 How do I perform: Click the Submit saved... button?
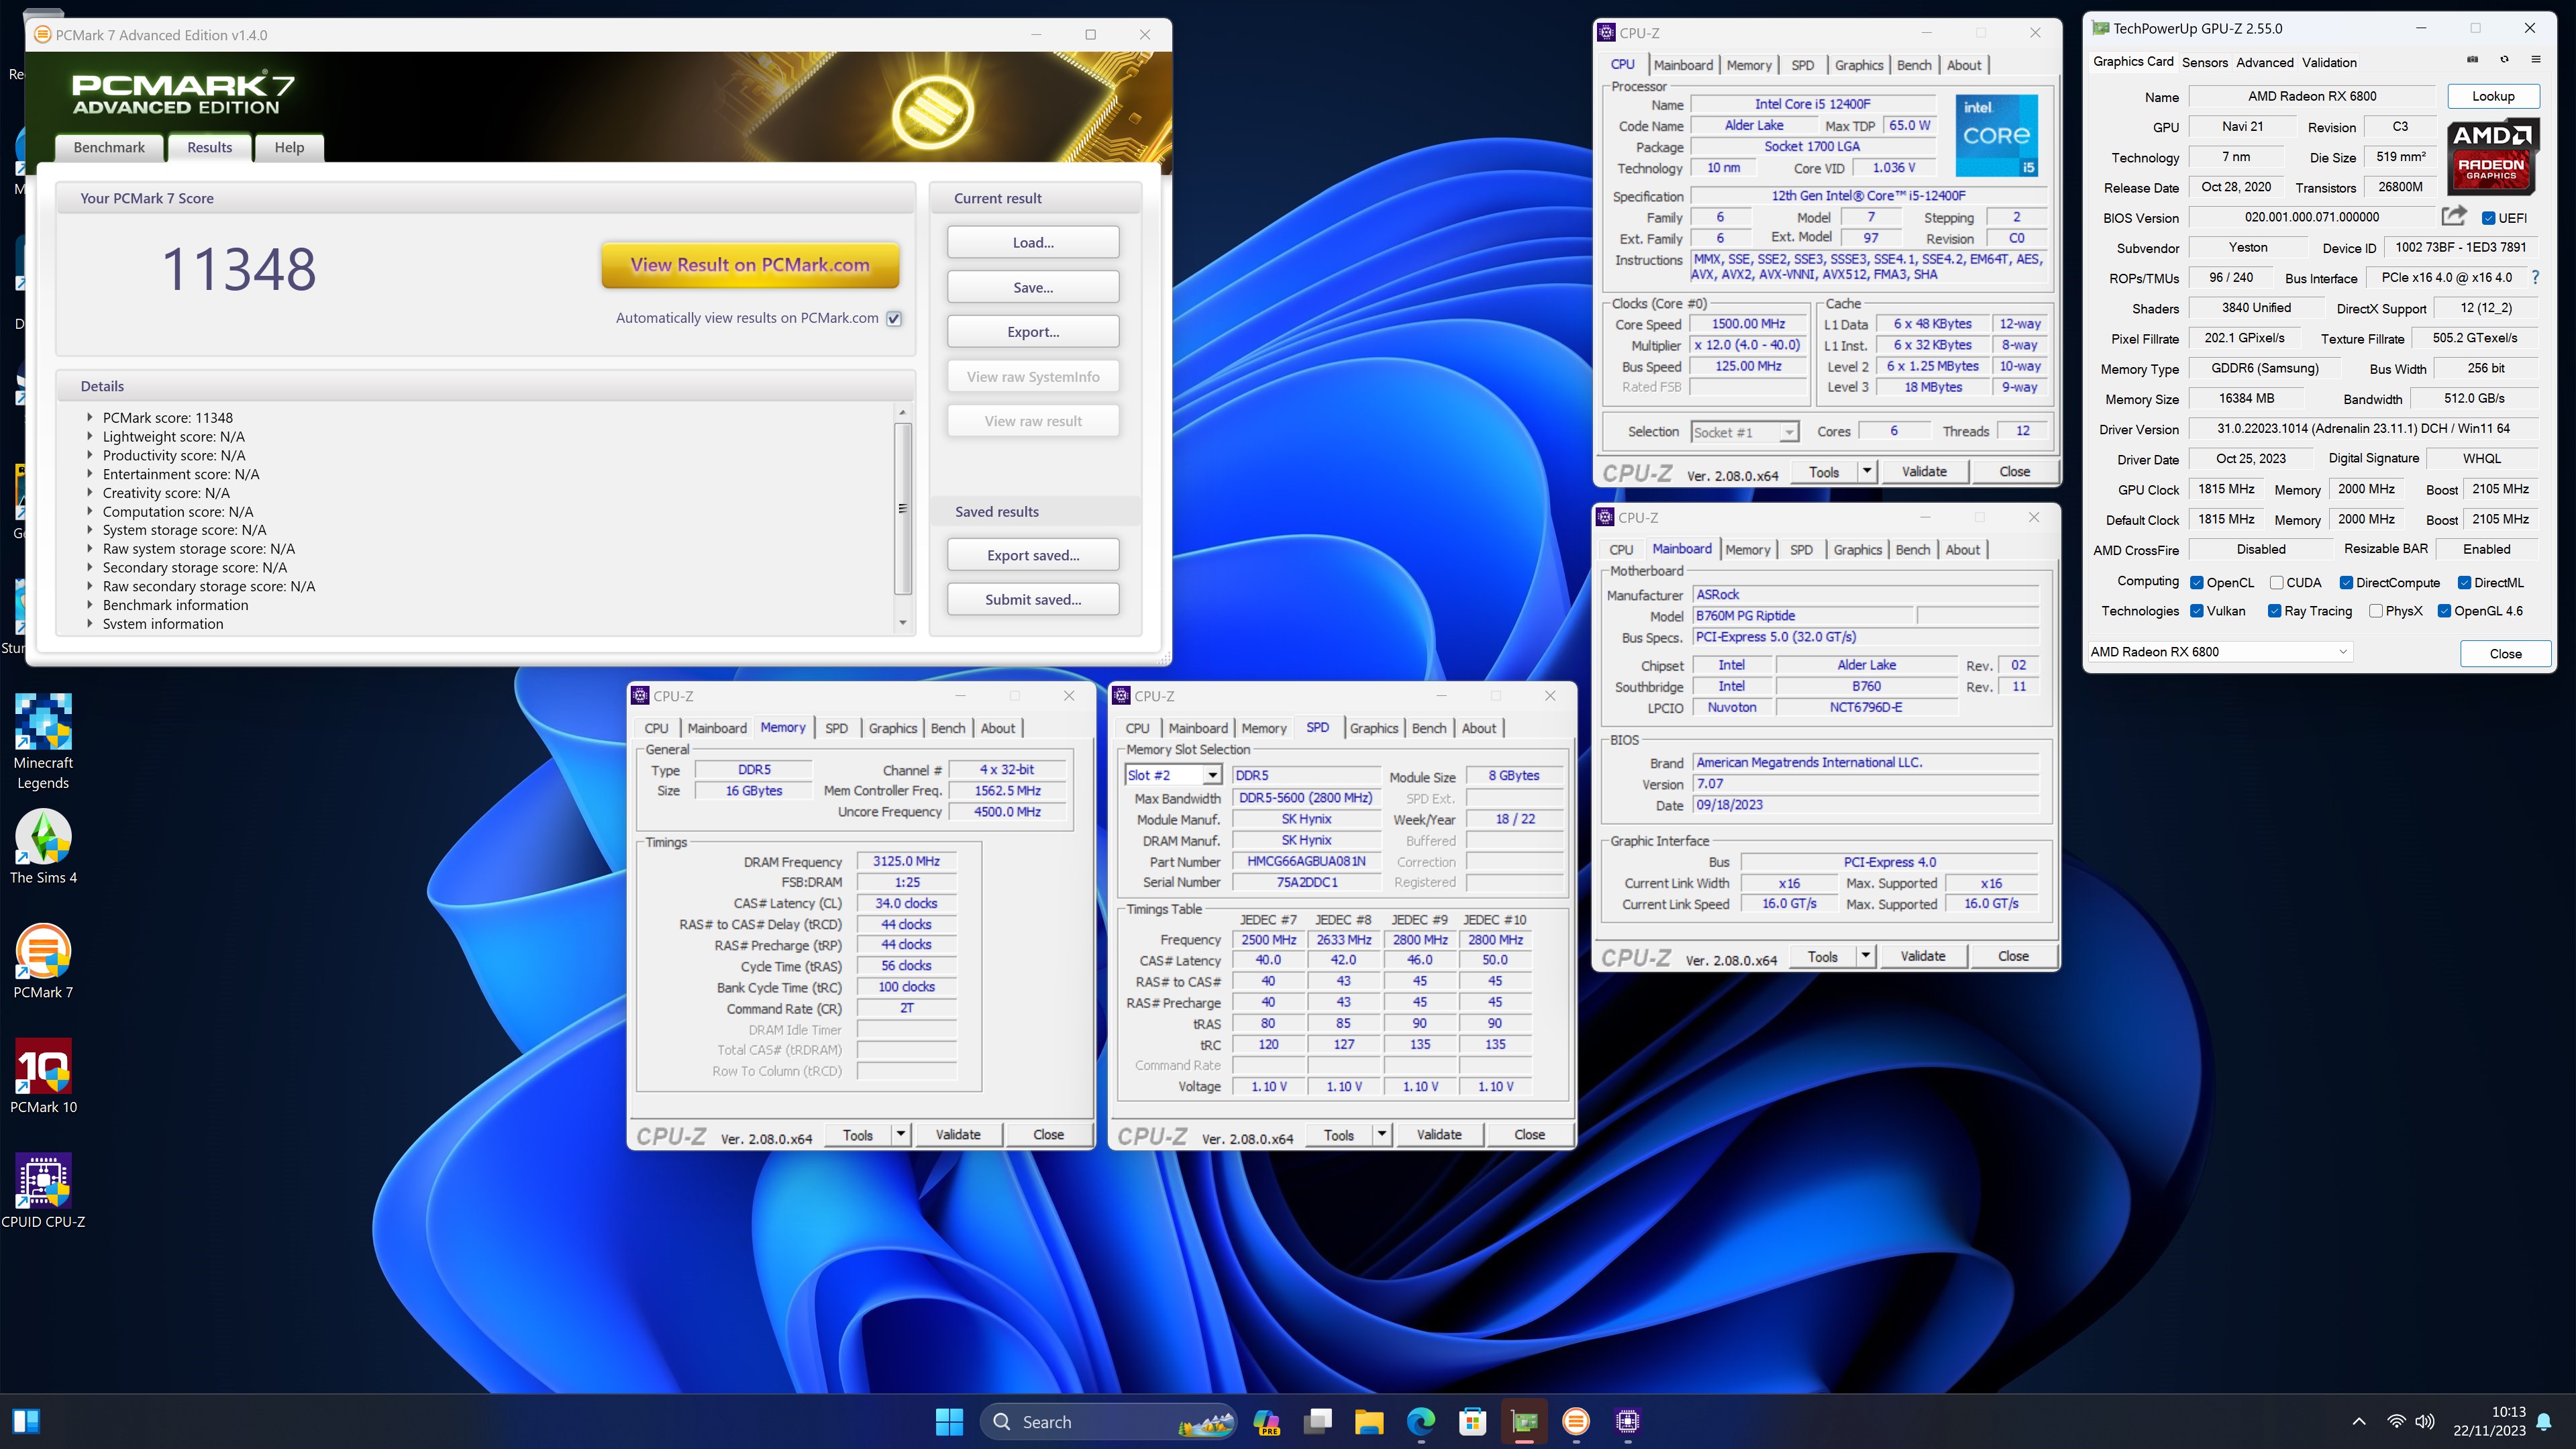[x=1033, y=599]
